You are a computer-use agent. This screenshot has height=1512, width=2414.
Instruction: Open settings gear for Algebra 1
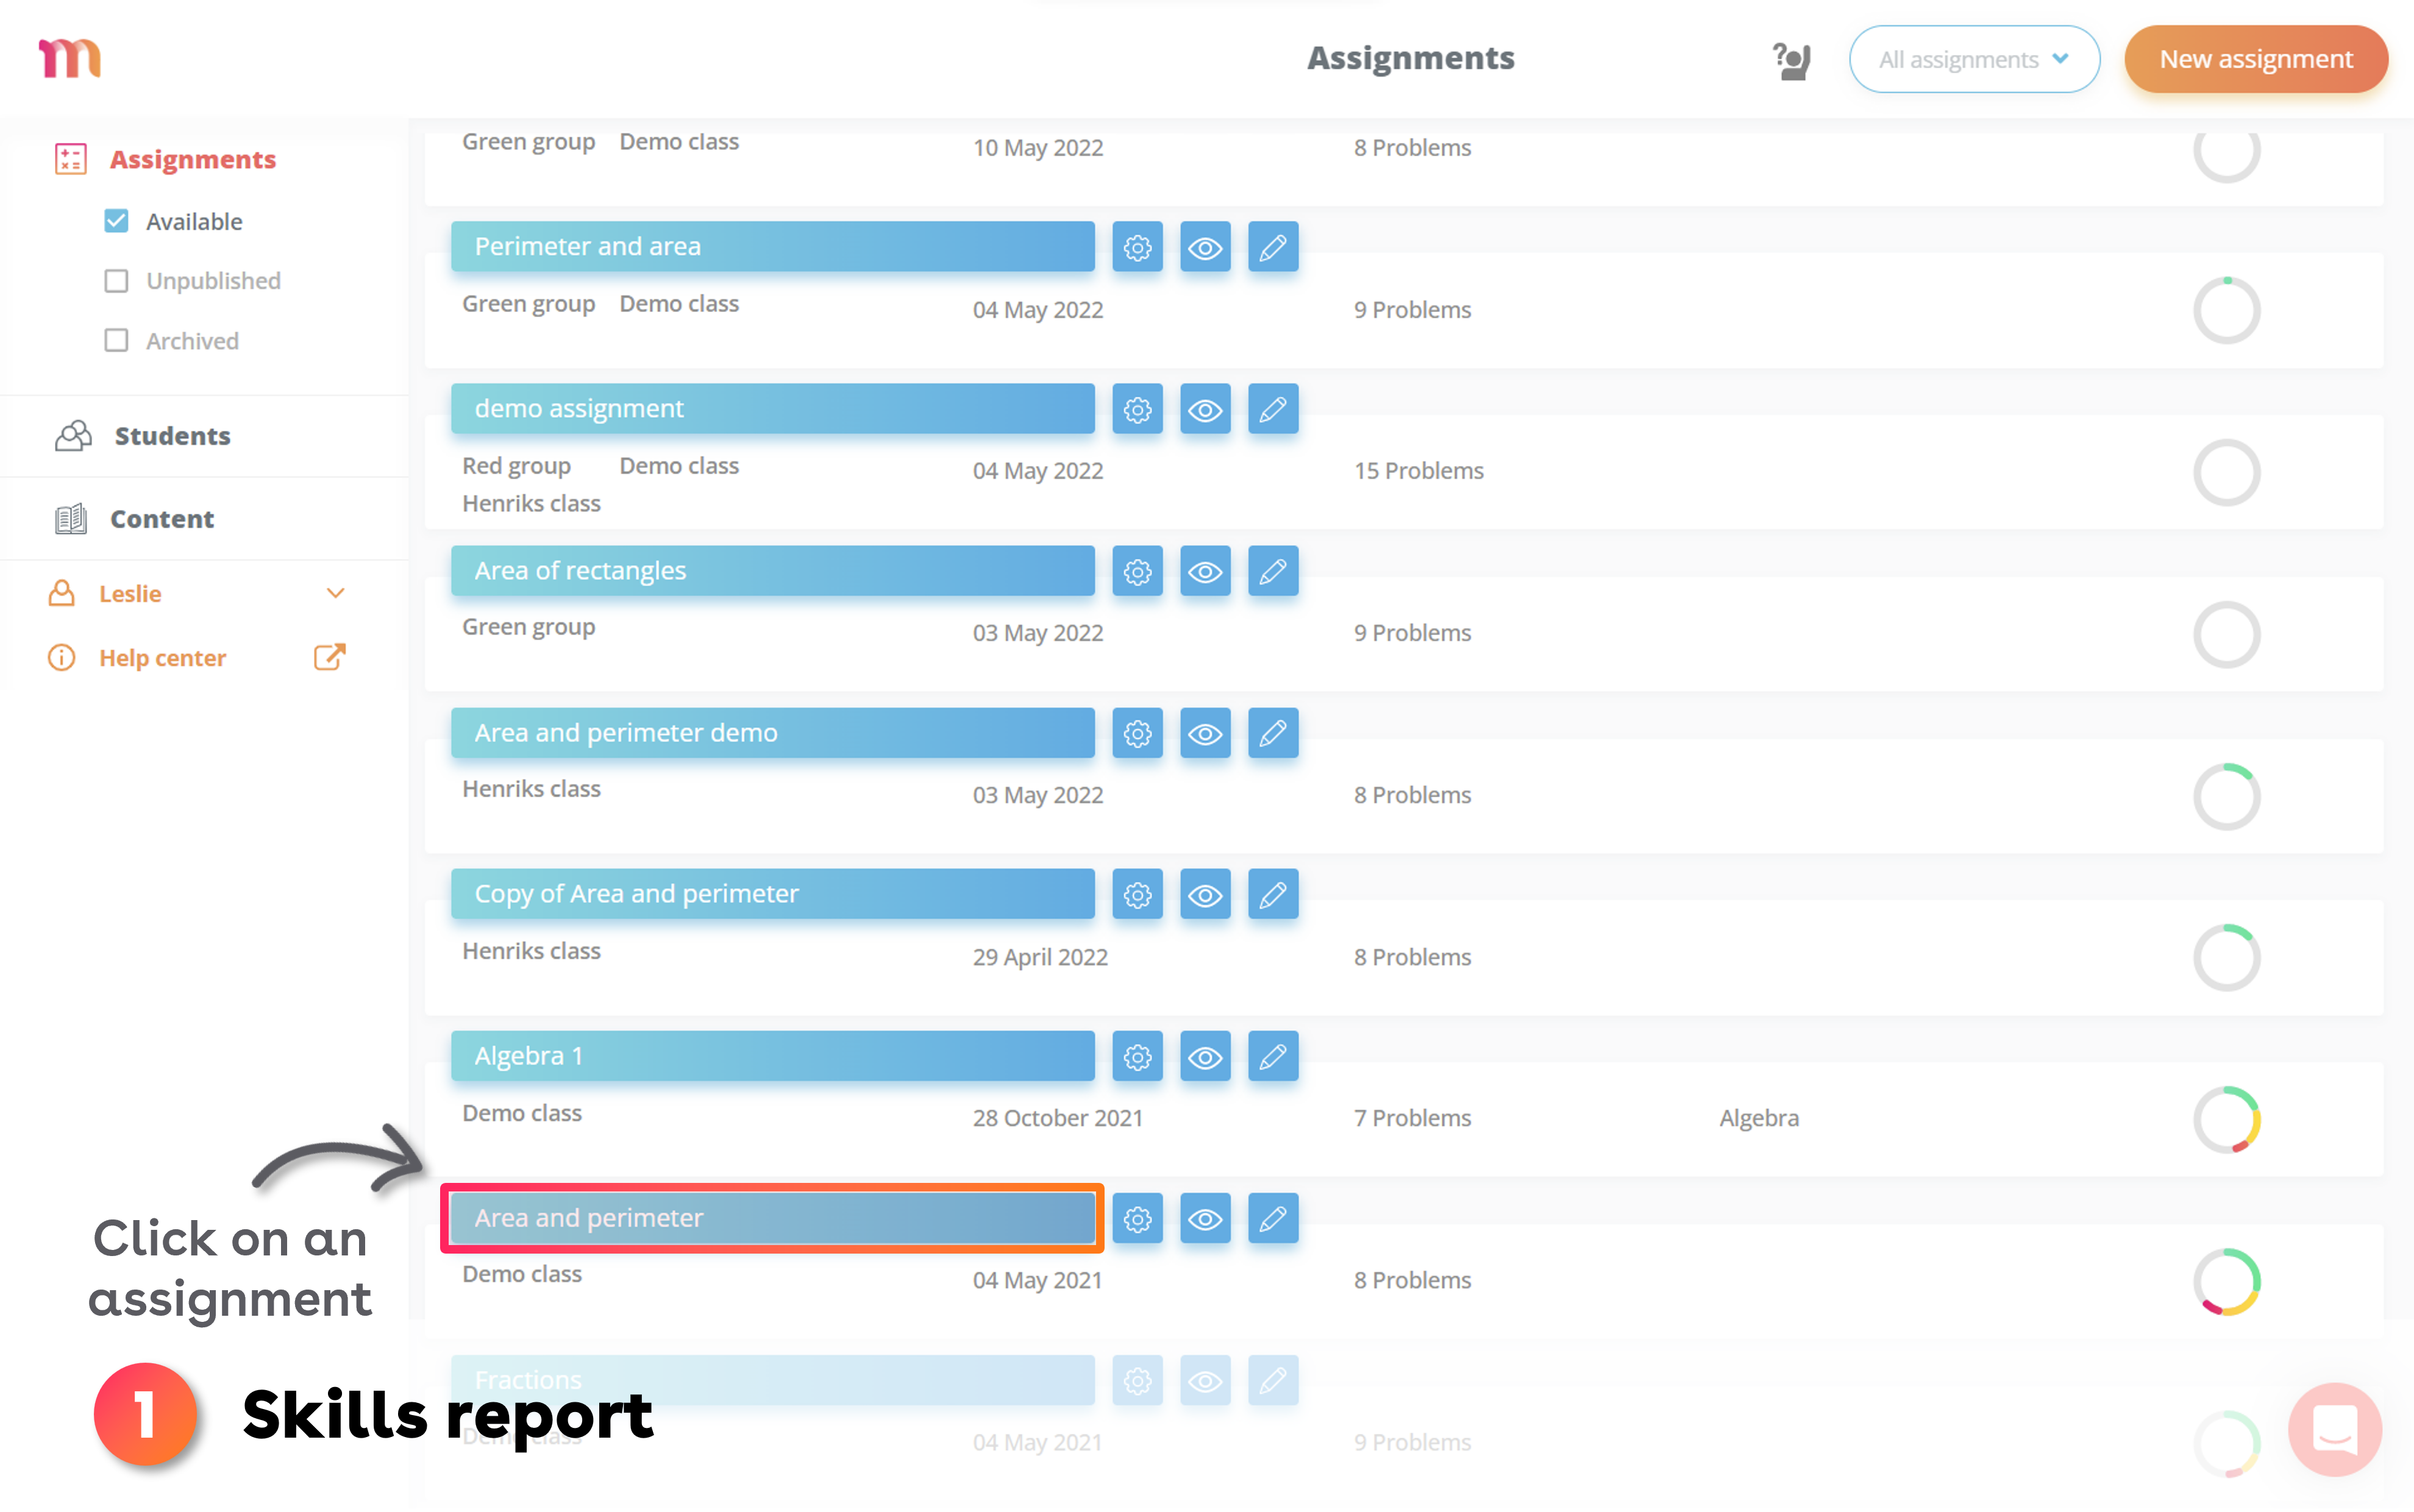[1137, 1057]
